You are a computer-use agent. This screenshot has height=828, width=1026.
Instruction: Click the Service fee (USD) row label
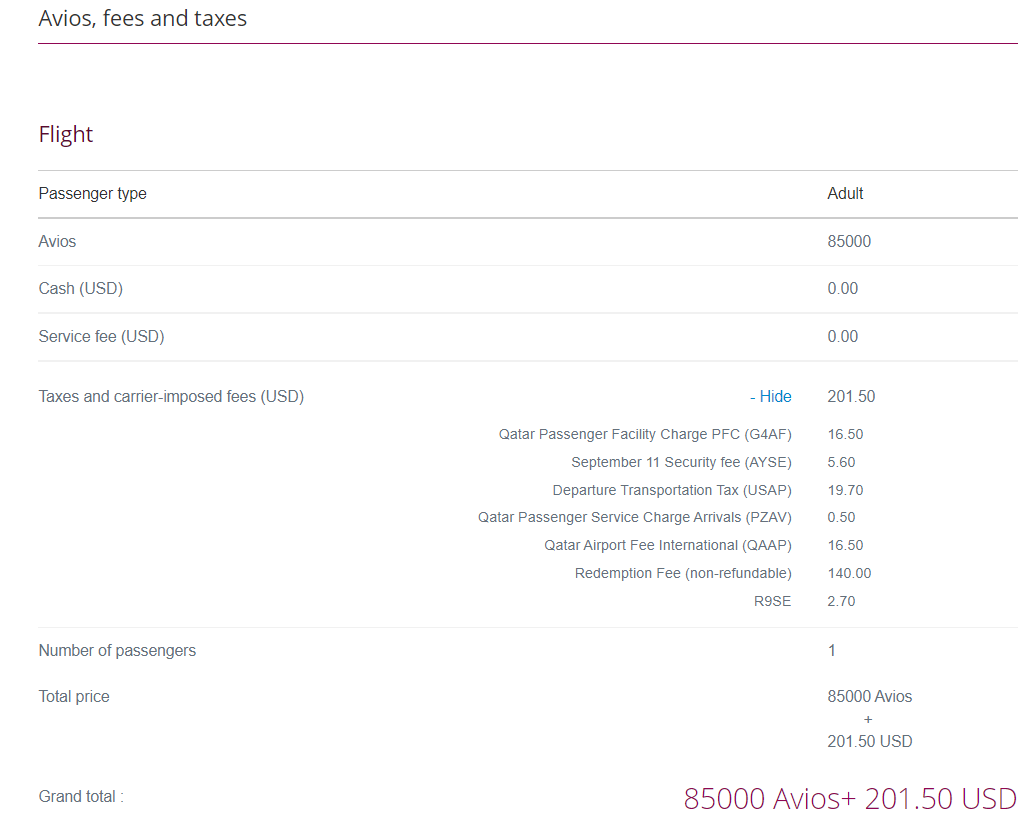coord(101,336)
